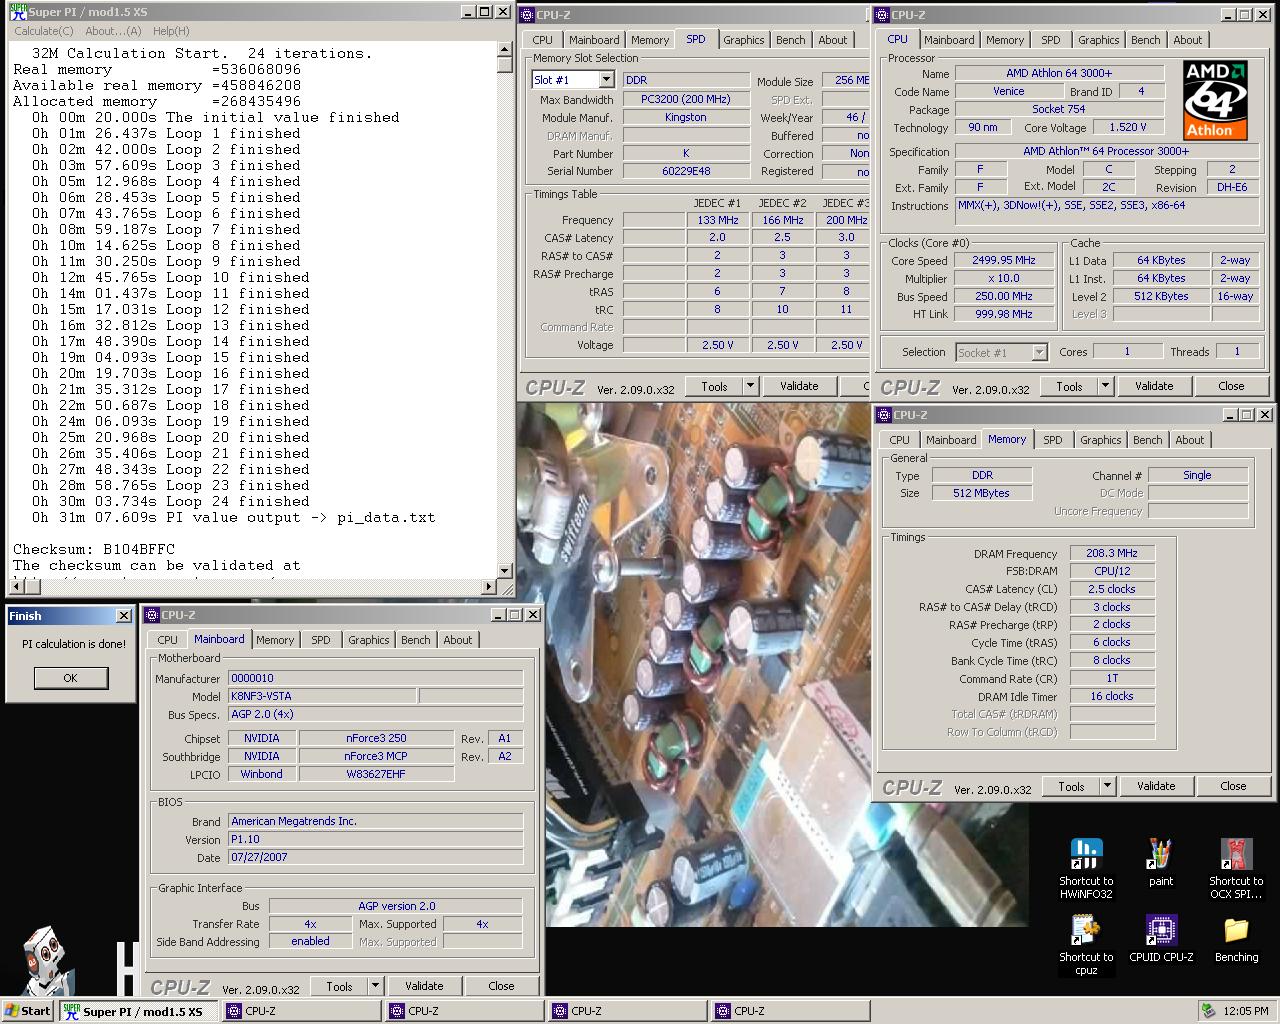The image size is (1280, 1024).
Task: Click the CAS# Latency 2.5 clocks value
Action: point(1112,589)
